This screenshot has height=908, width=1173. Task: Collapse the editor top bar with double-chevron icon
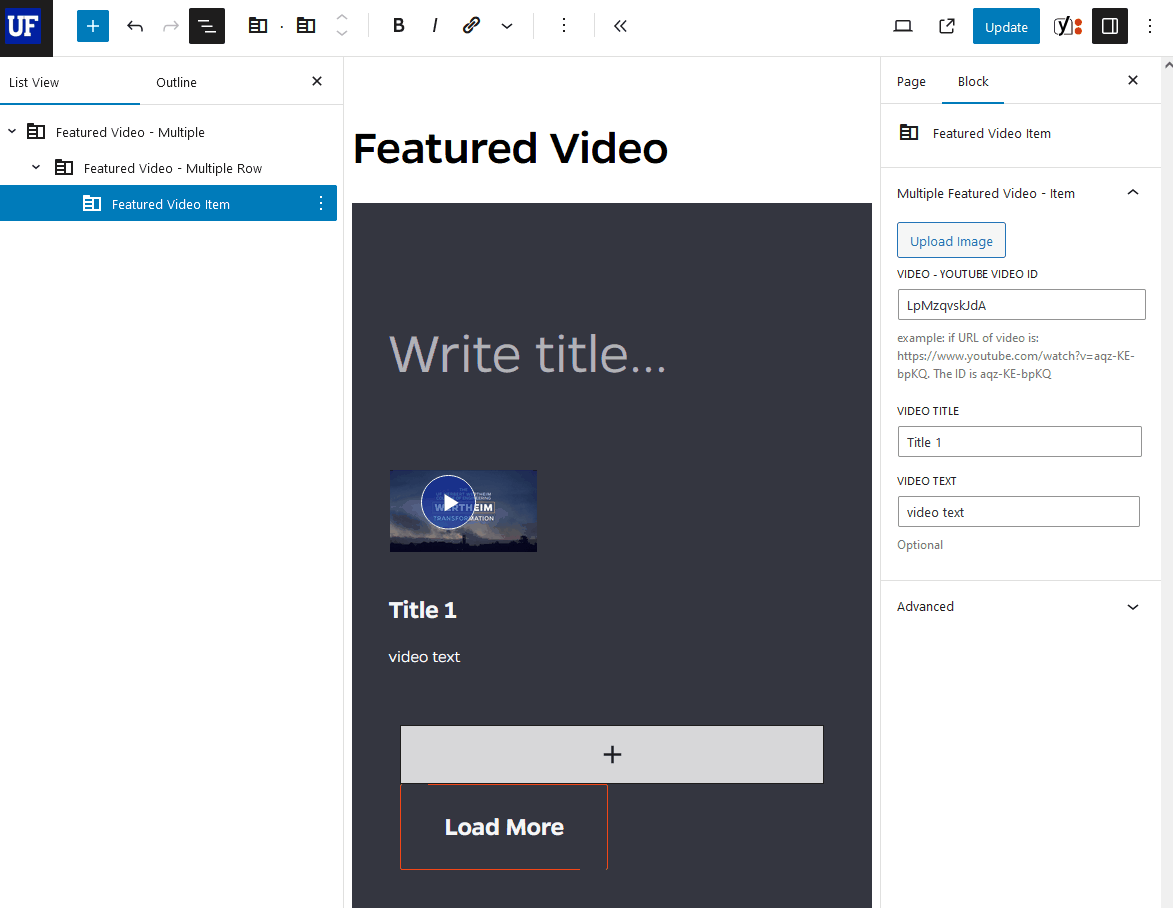tap(619, 26)
